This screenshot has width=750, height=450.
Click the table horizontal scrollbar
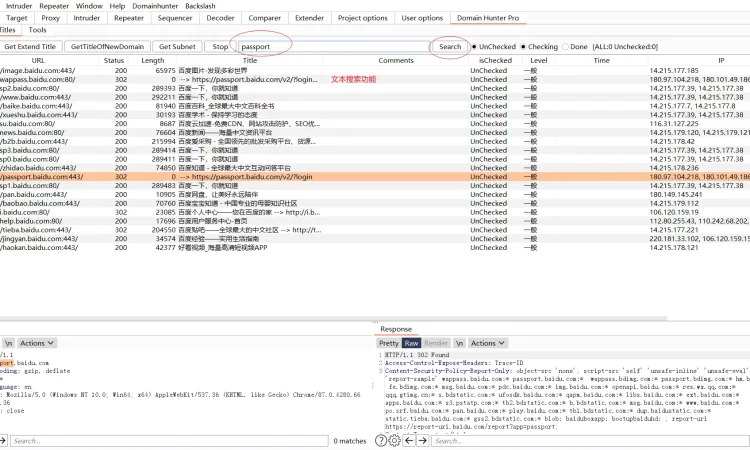333,318
